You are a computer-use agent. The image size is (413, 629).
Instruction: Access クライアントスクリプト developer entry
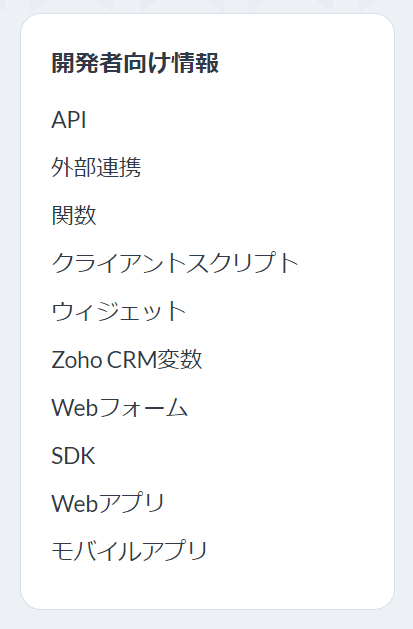pos(175,263)
